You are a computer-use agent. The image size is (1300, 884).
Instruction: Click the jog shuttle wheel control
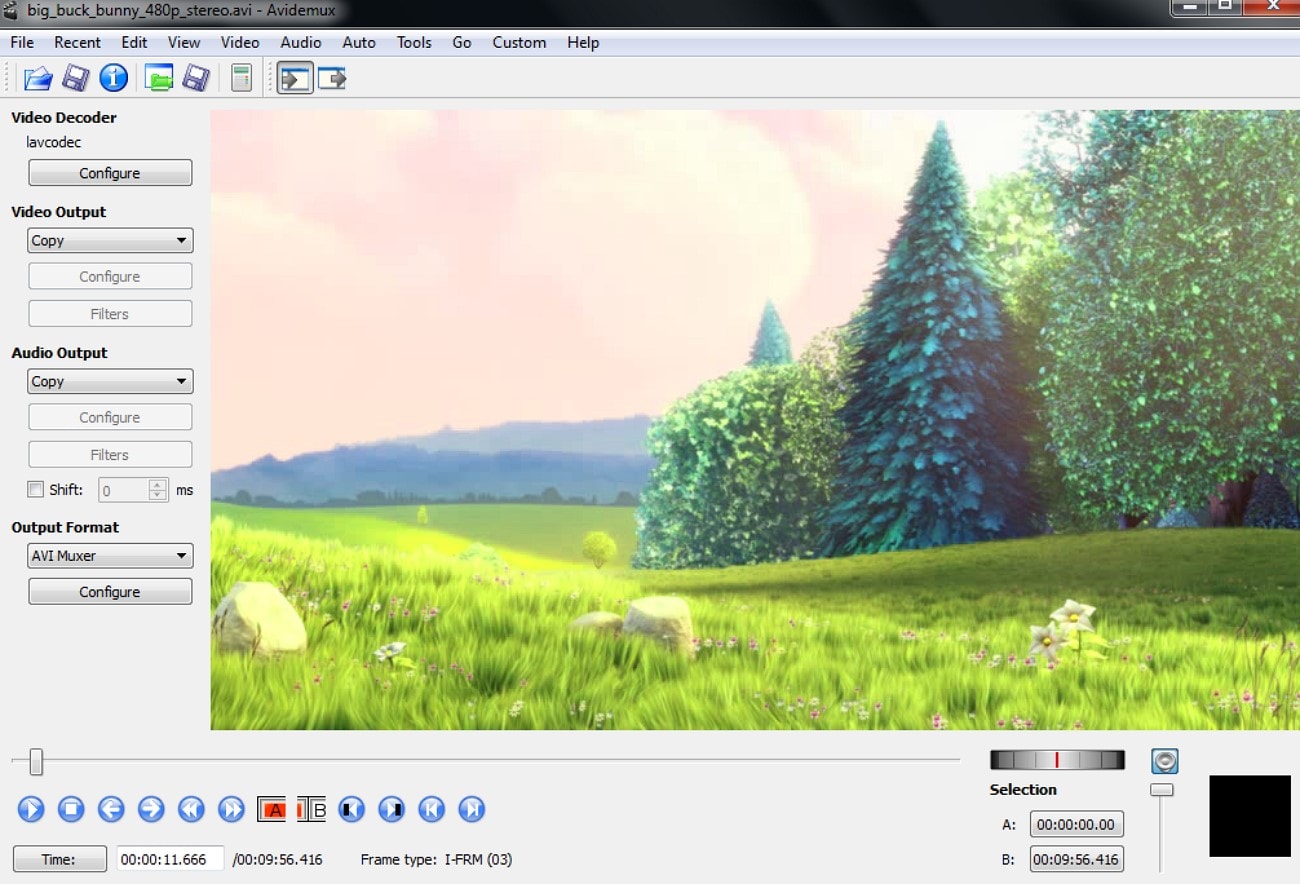click(1057, 760)
